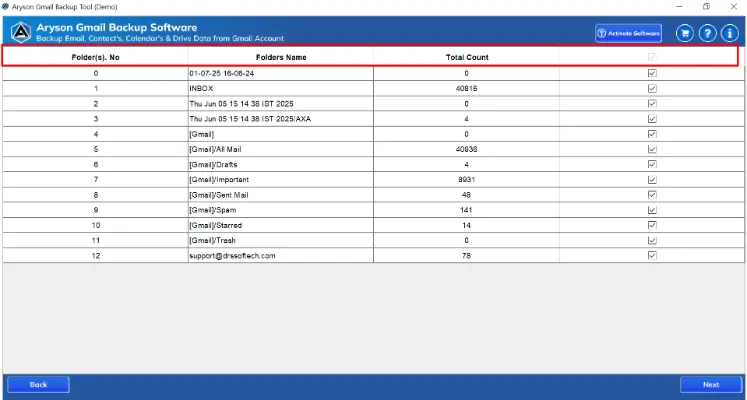This screenshot has width=747, height=400.
Task: Go Back to previous step
Action: point(38,384)
